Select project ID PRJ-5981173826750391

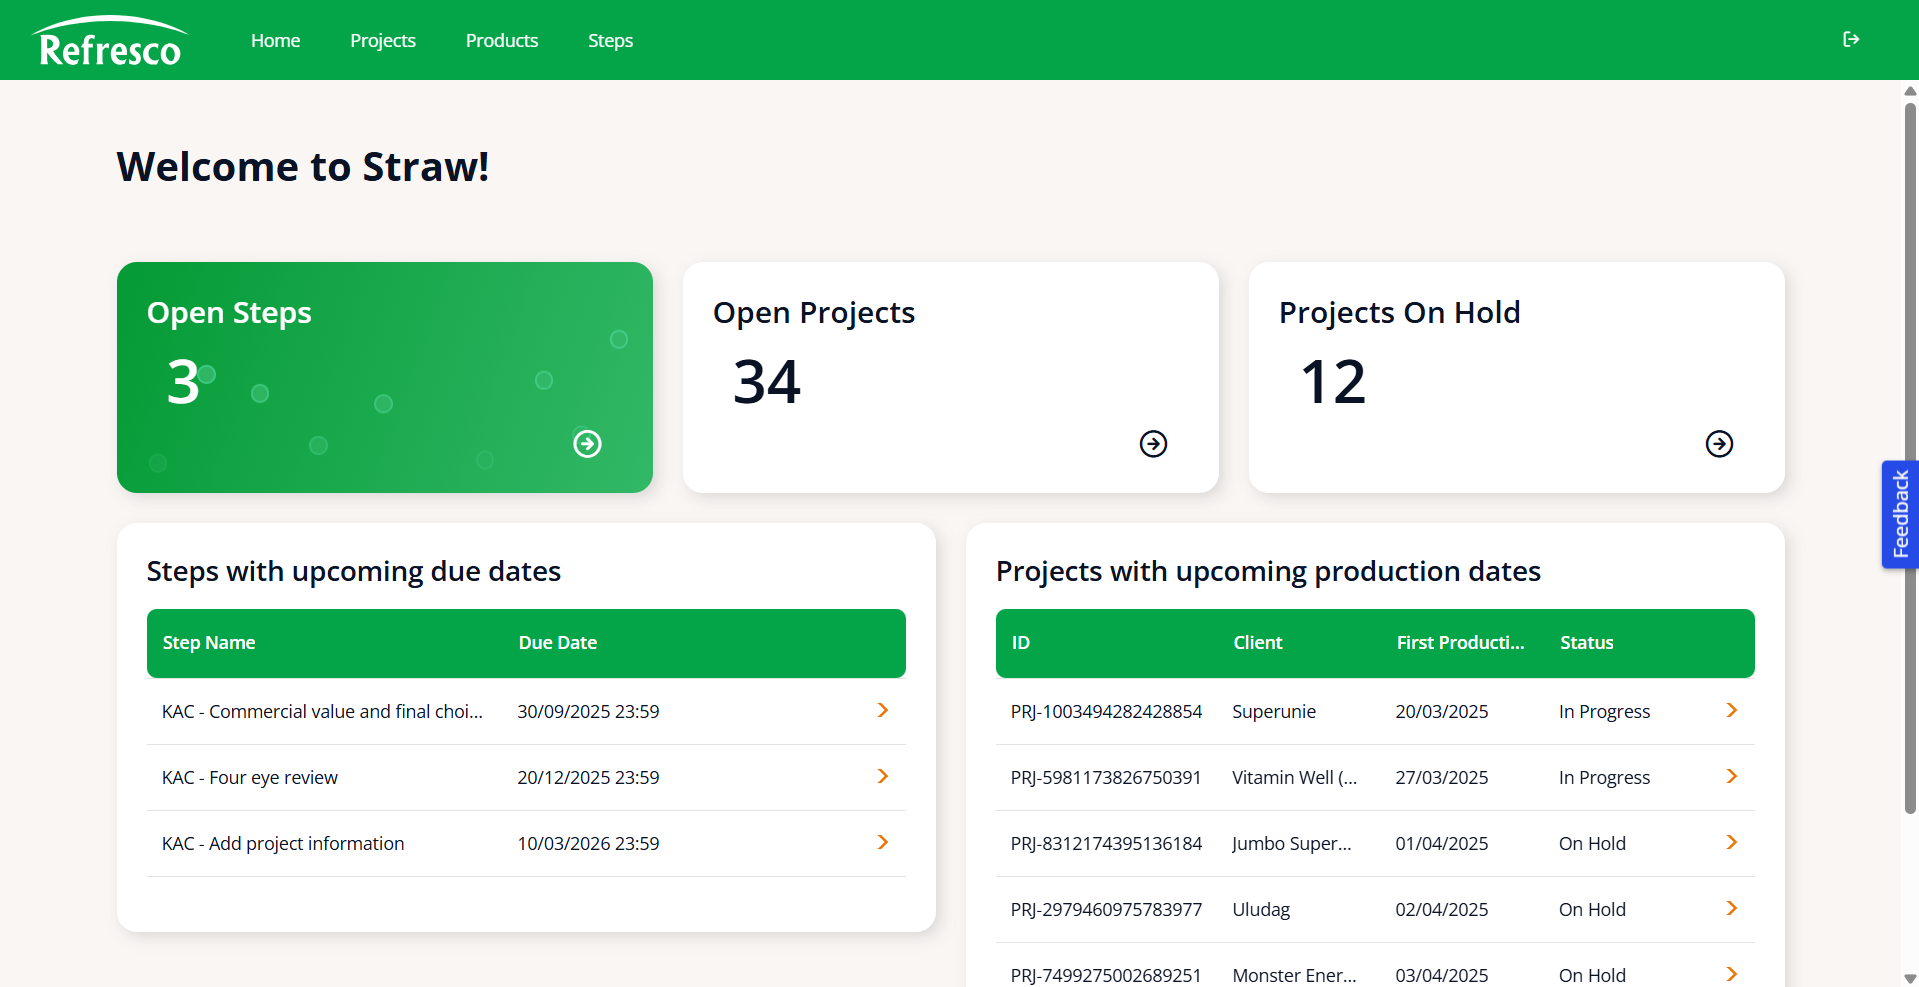pos(1106,777)
